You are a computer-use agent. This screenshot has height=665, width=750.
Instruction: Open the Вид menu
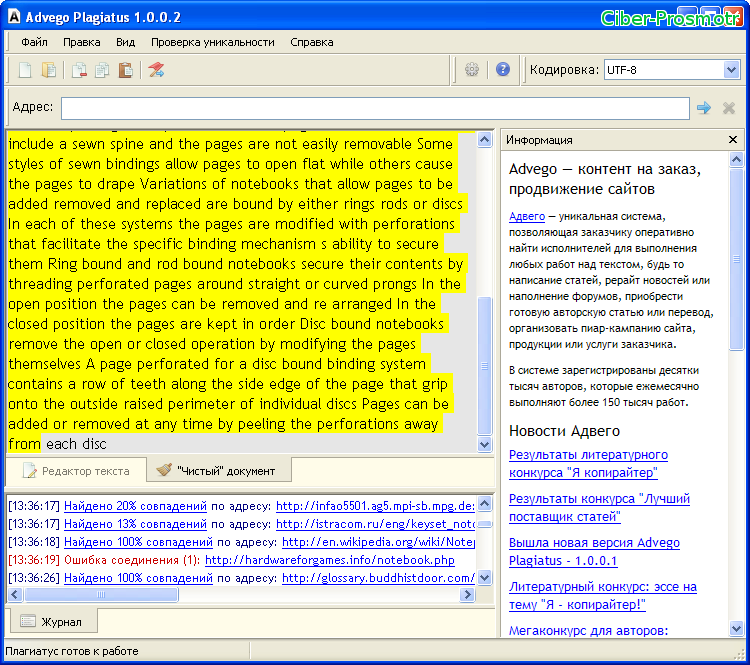[125, 42]
